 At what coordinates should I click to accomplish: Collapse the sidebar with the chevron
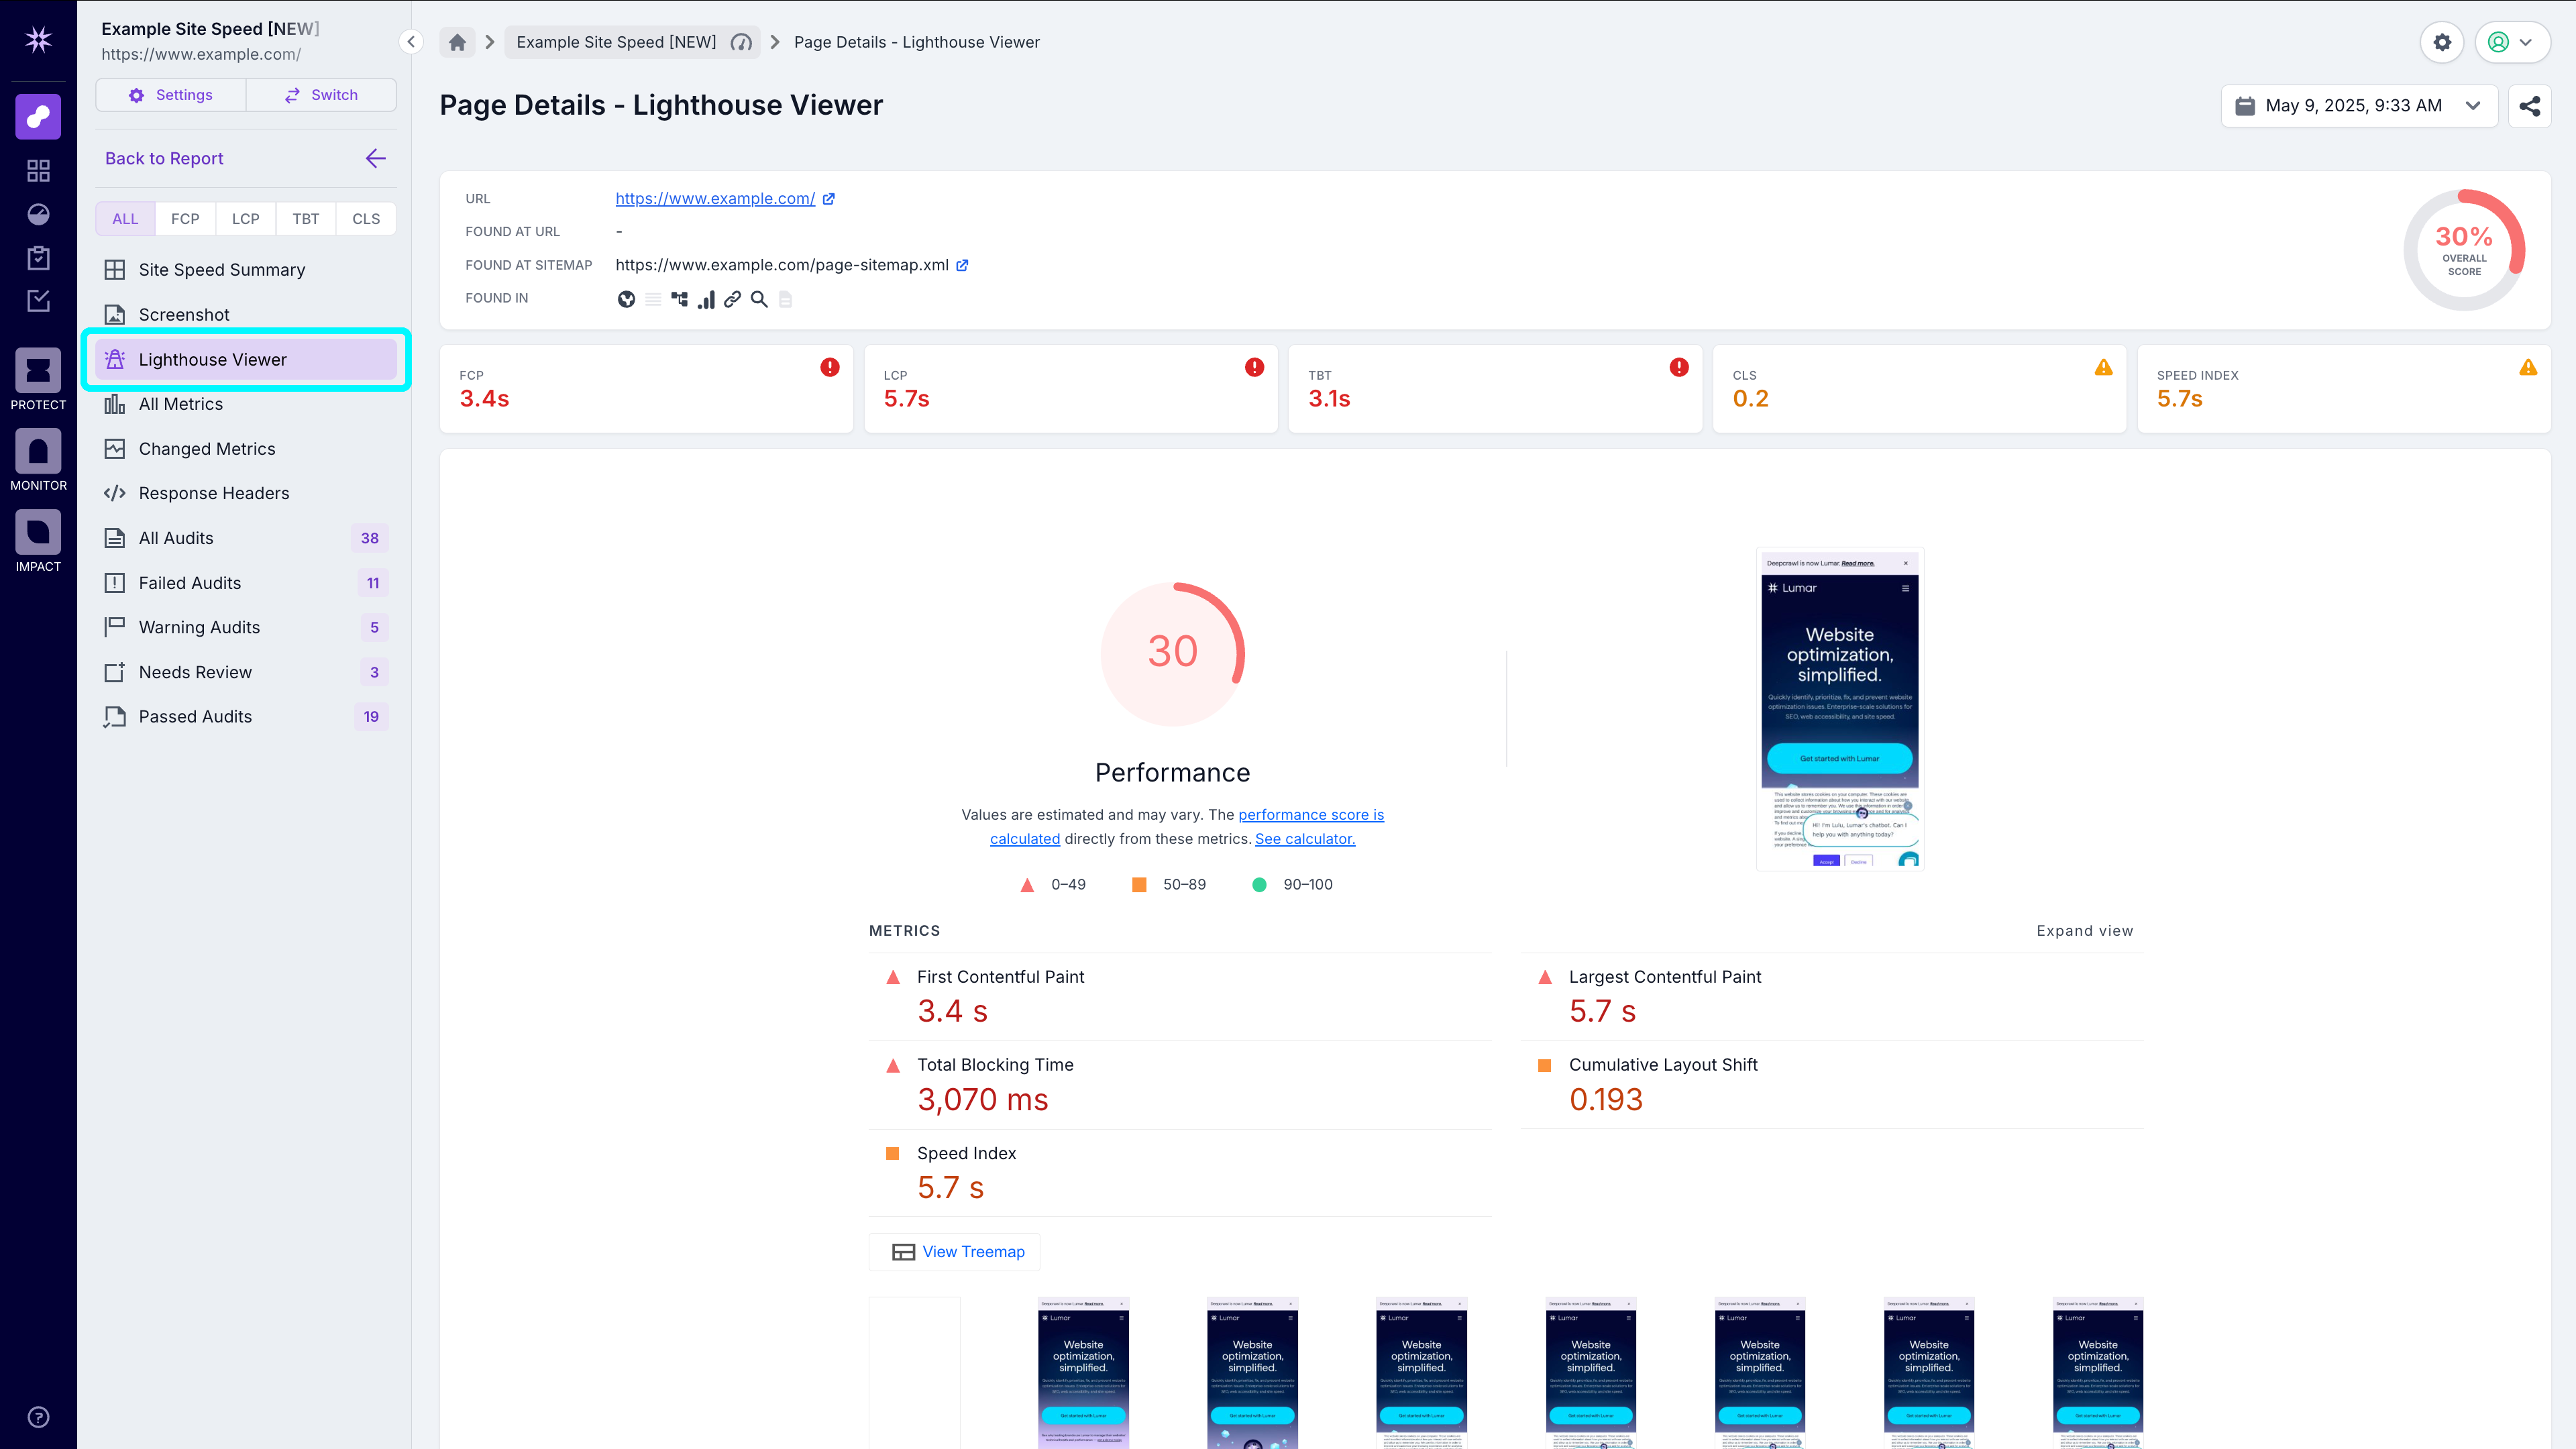411,42
